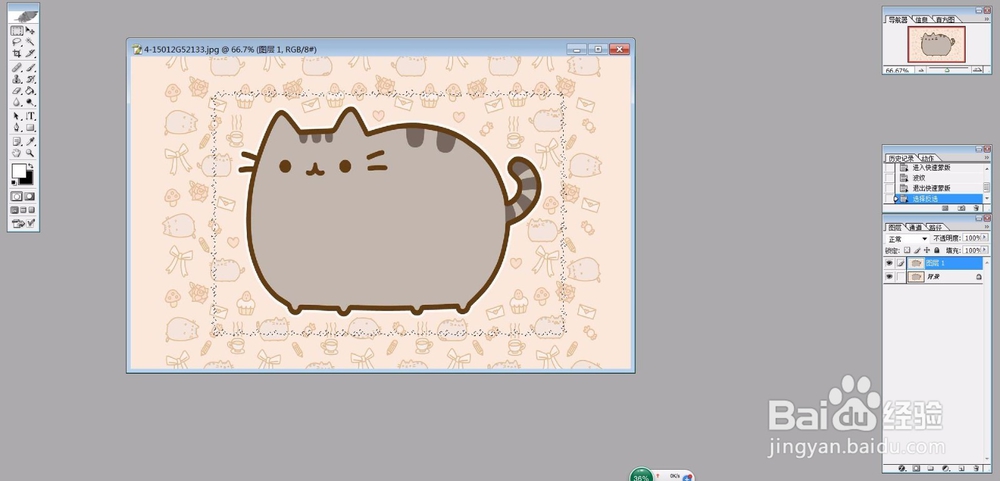
Task: Open the layer opacity slider arrow
Action: pos(984,237)
